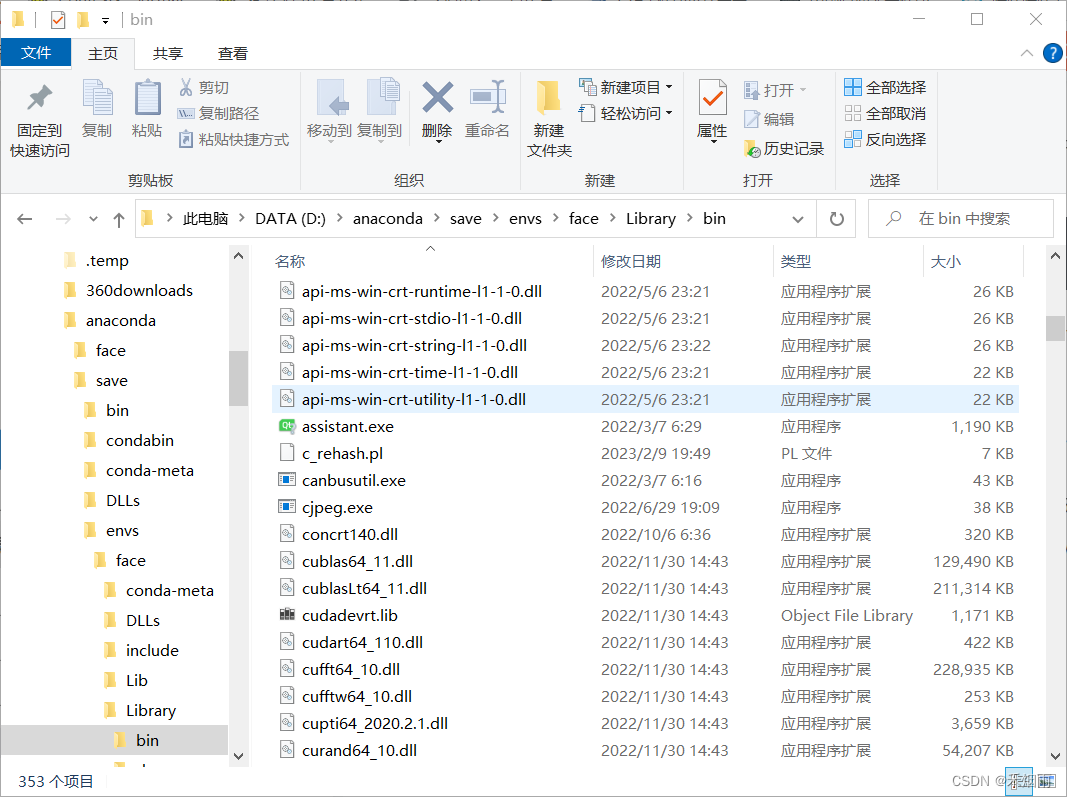This screenshot has height=797, width=1067.
Task: Invert selection with 反向选择
Action: pyautogui.click(x=886, y=139)
